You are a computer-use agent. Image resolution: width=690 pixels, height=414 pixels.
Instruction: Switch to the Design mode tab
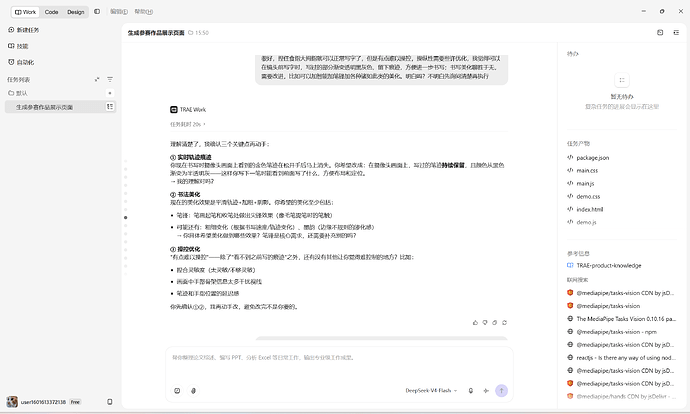76,12
